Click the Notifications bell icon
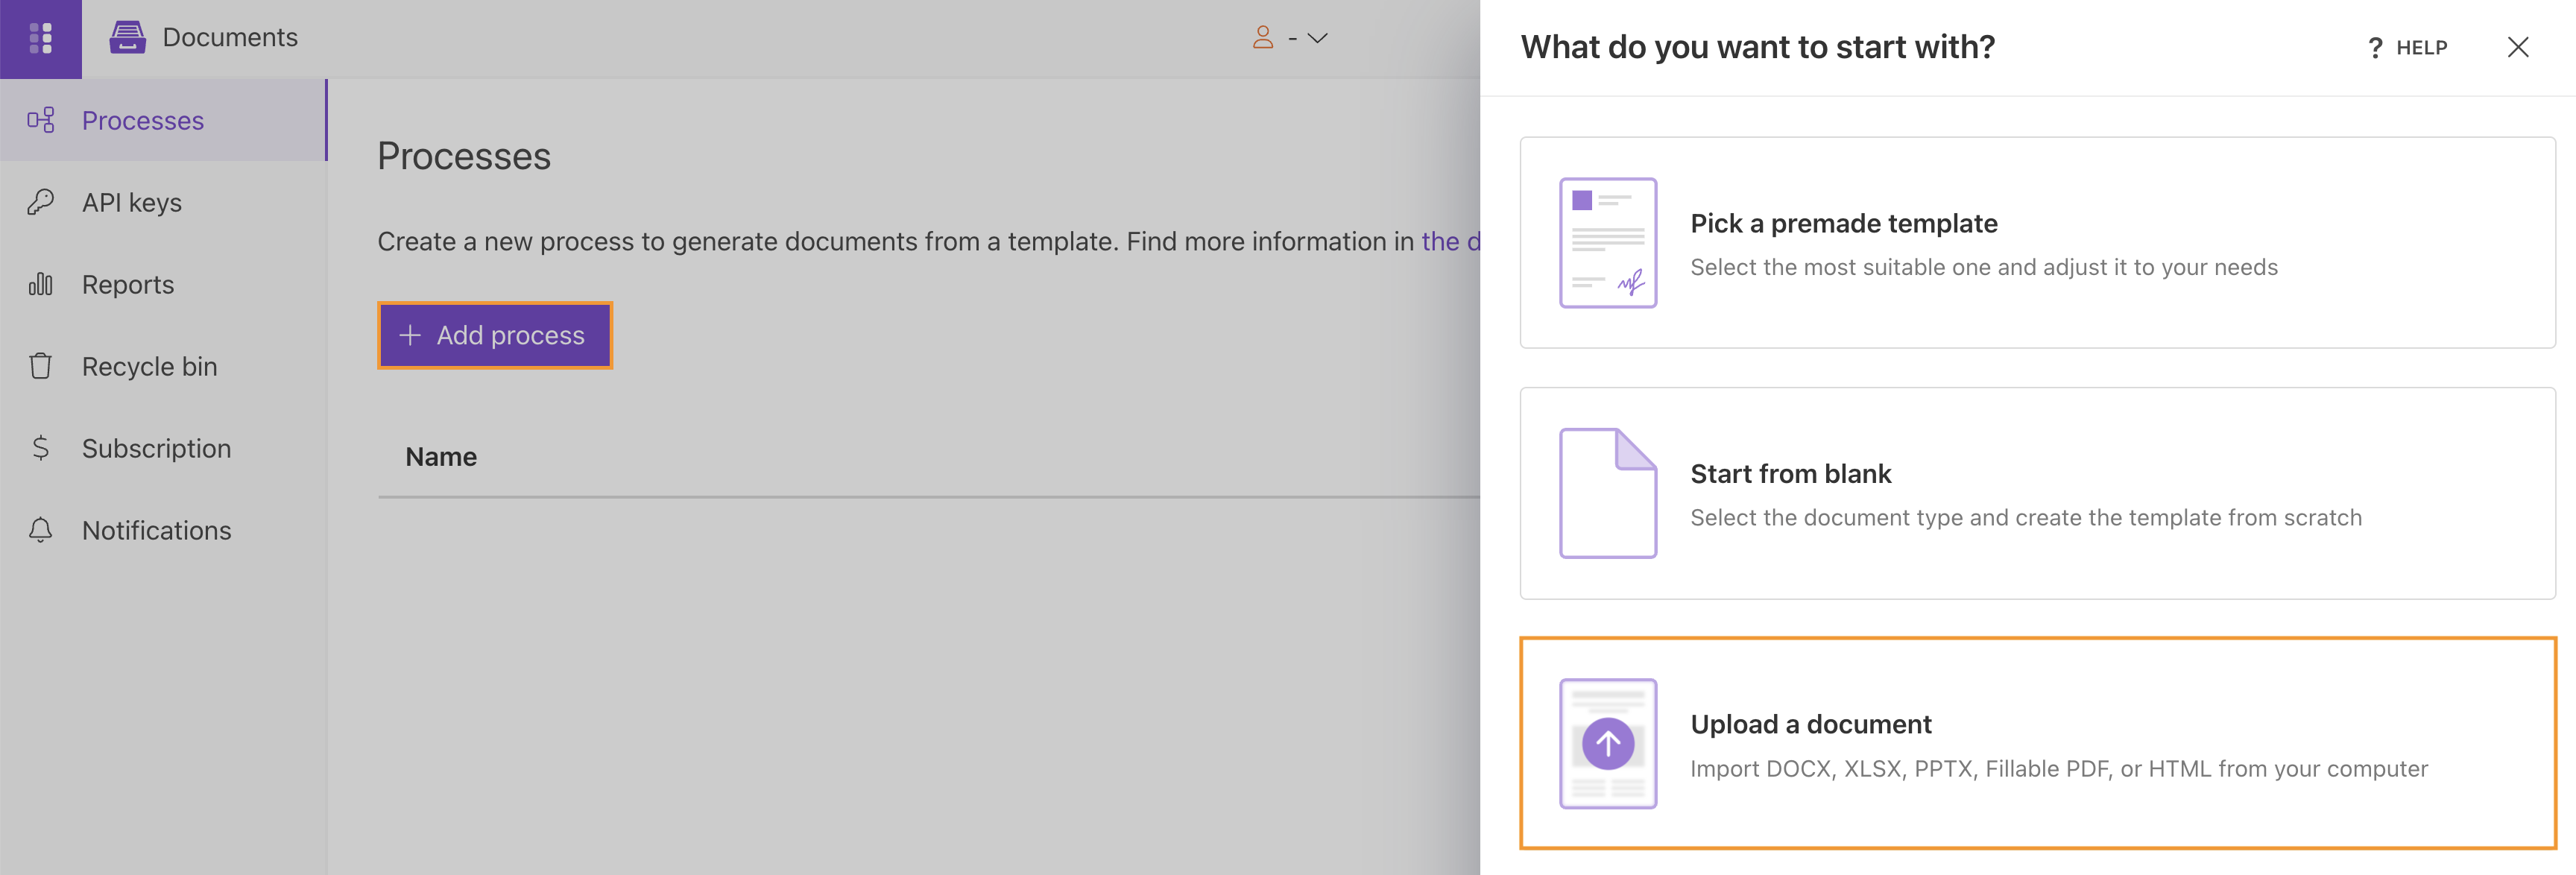This screenshot has height=875, width=2576. click(x=41, y=530)
